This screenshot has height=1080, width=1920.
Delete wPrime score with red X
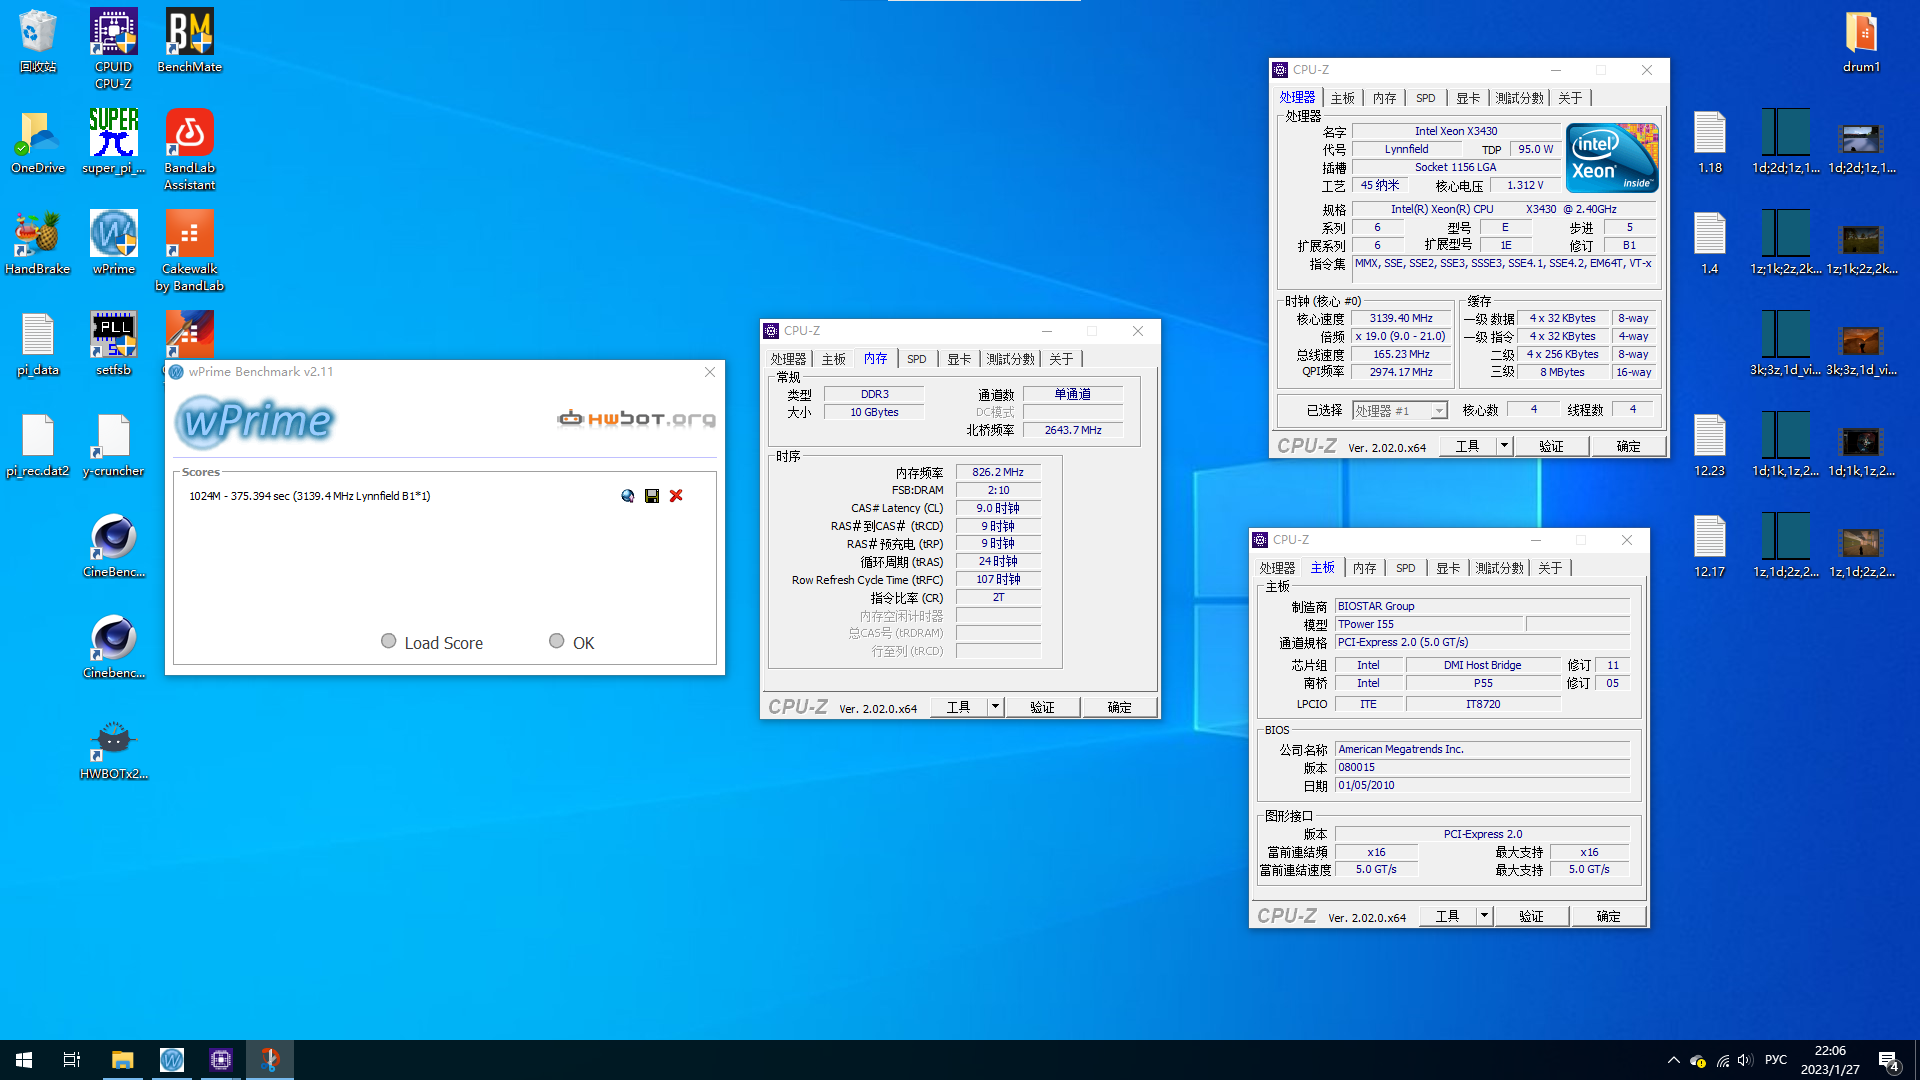[676, 496]
